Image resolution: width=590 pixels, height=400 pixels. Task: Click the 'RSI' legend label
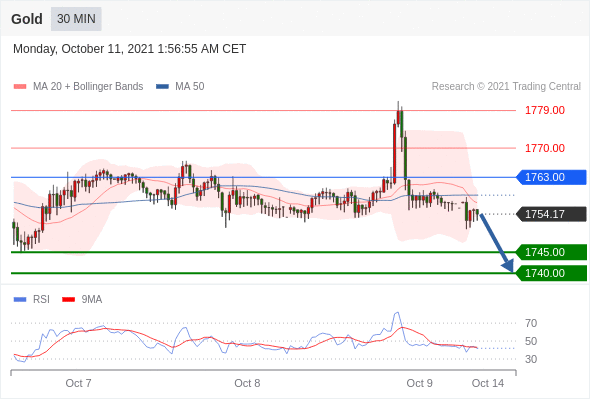coord(41,300)
